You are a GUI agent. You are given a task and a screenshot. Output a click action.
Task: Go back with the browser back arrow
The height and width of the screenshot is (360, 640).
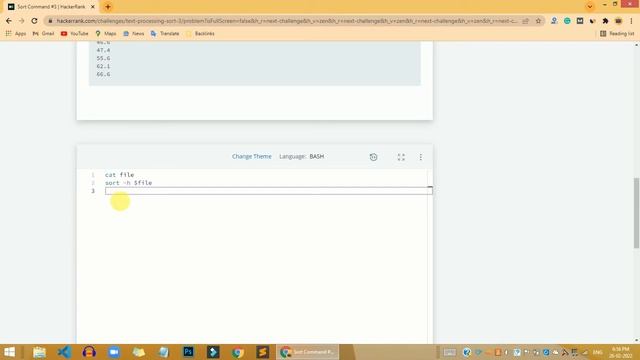[x=9, y=21]
